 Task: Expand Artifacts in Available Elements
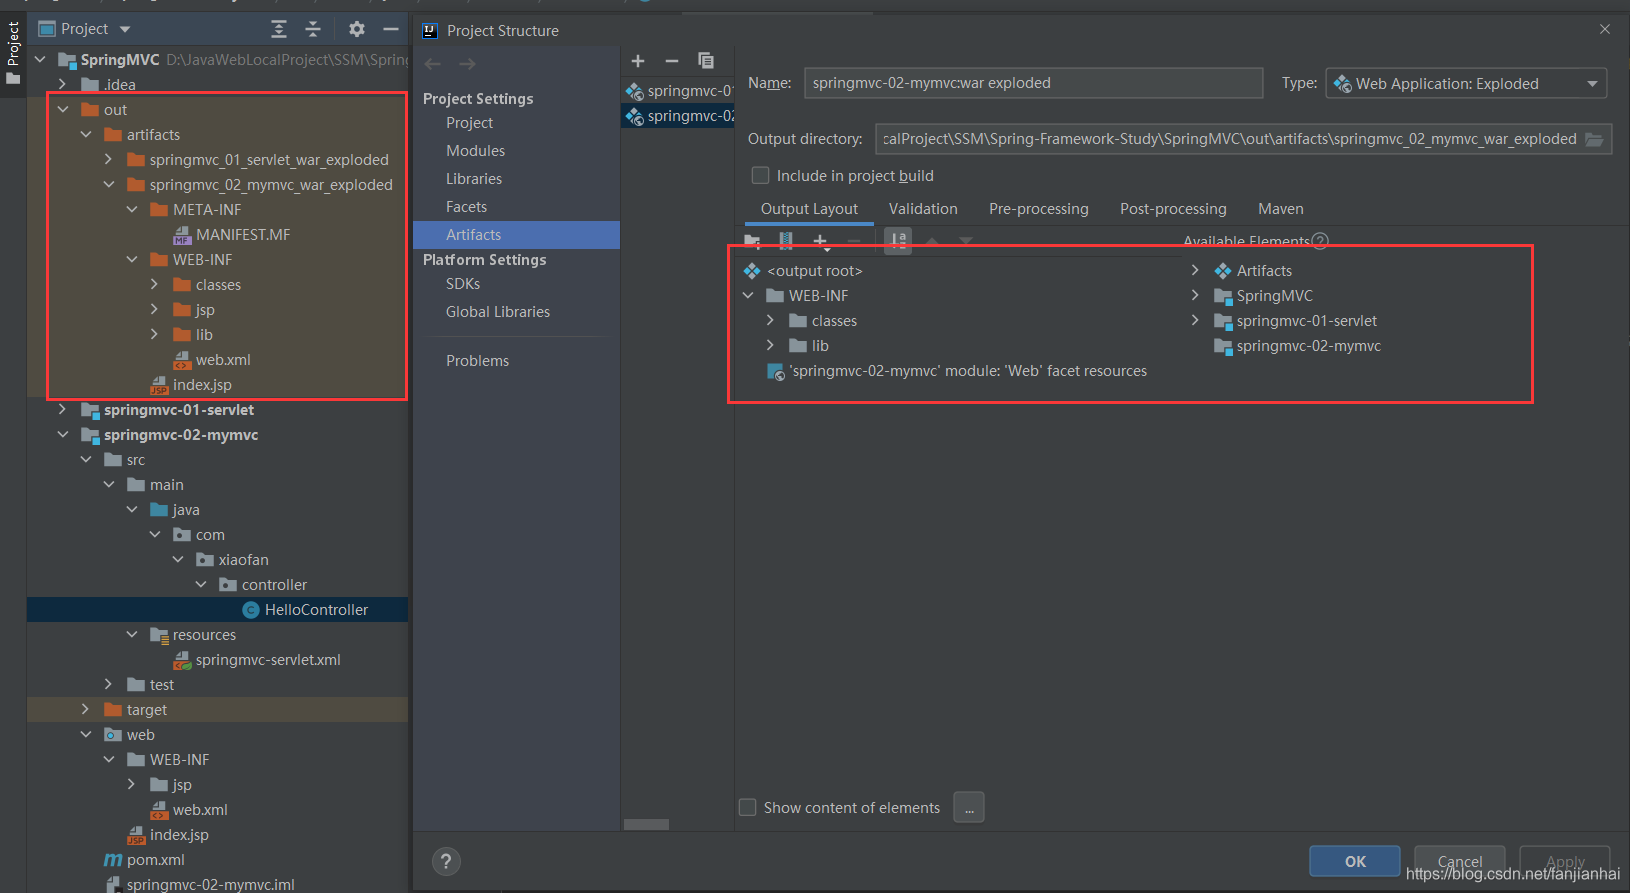1195,271
